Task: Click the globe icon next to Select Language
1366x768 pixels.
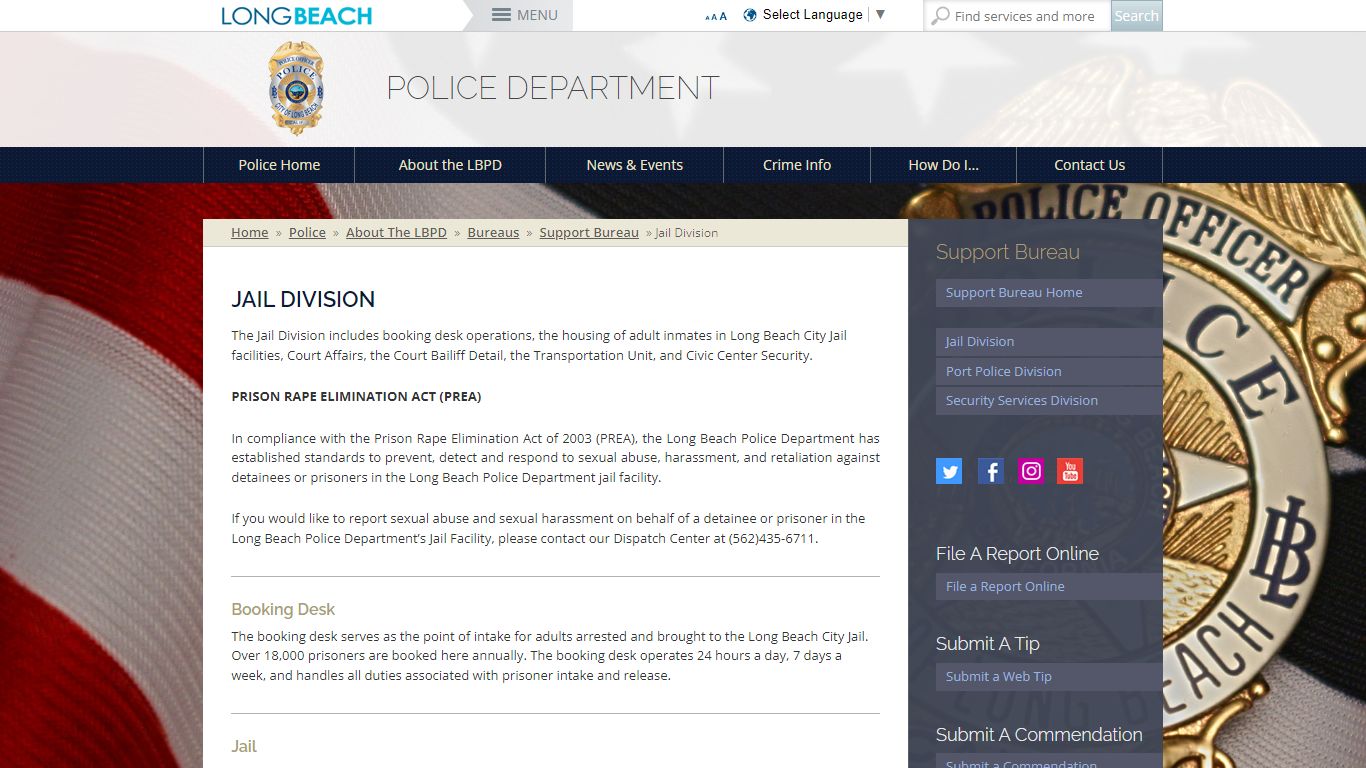Action: pyautogui.click(x=749, y=14)
